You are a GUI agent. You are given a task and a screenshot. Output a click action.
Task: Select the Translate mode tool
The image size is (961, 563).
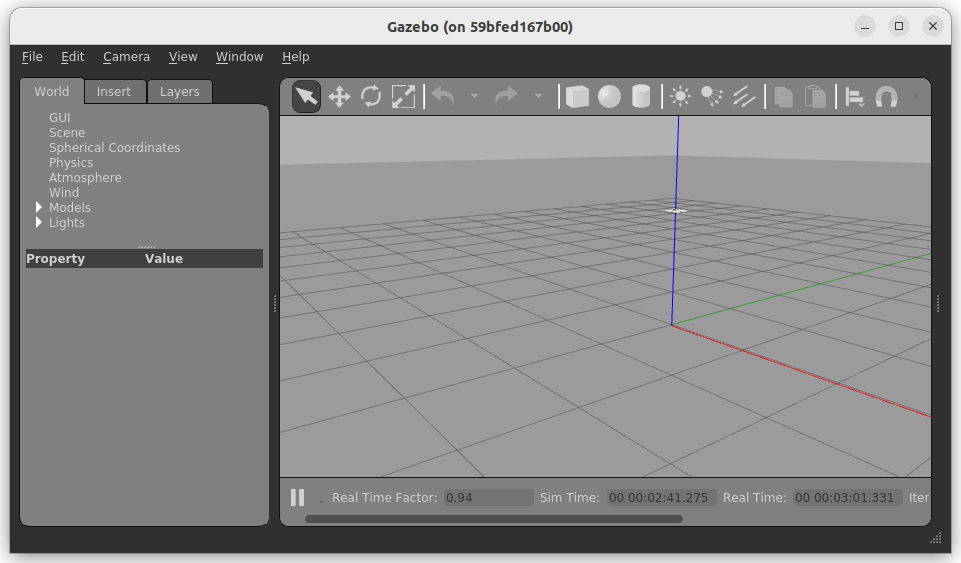(x=339, y=97)
